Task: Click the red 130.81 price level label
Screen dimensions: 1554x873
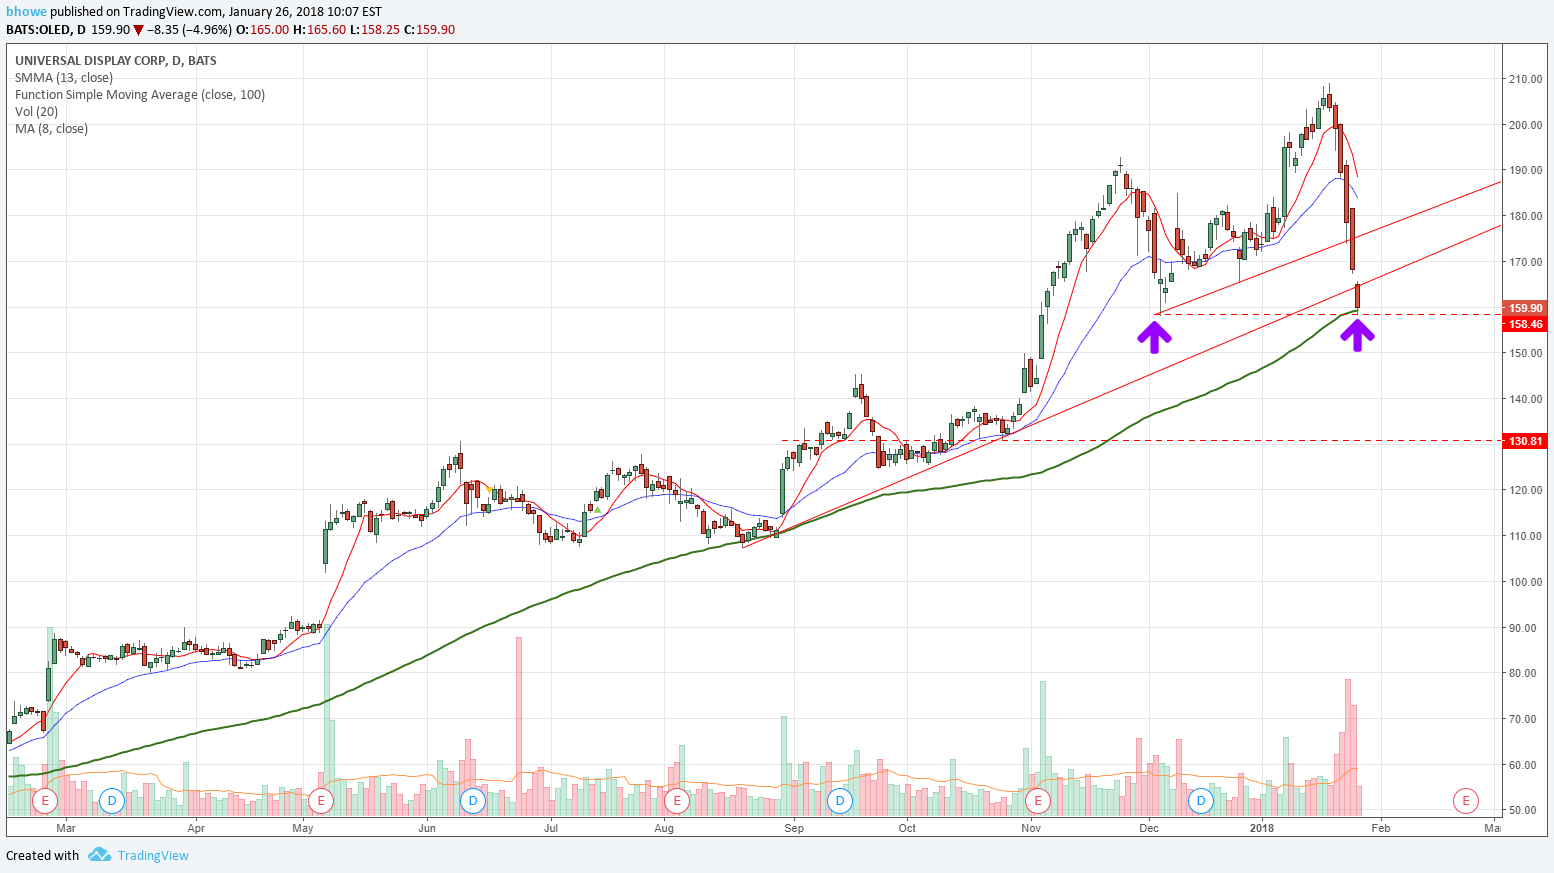Action: [1525, 441]
